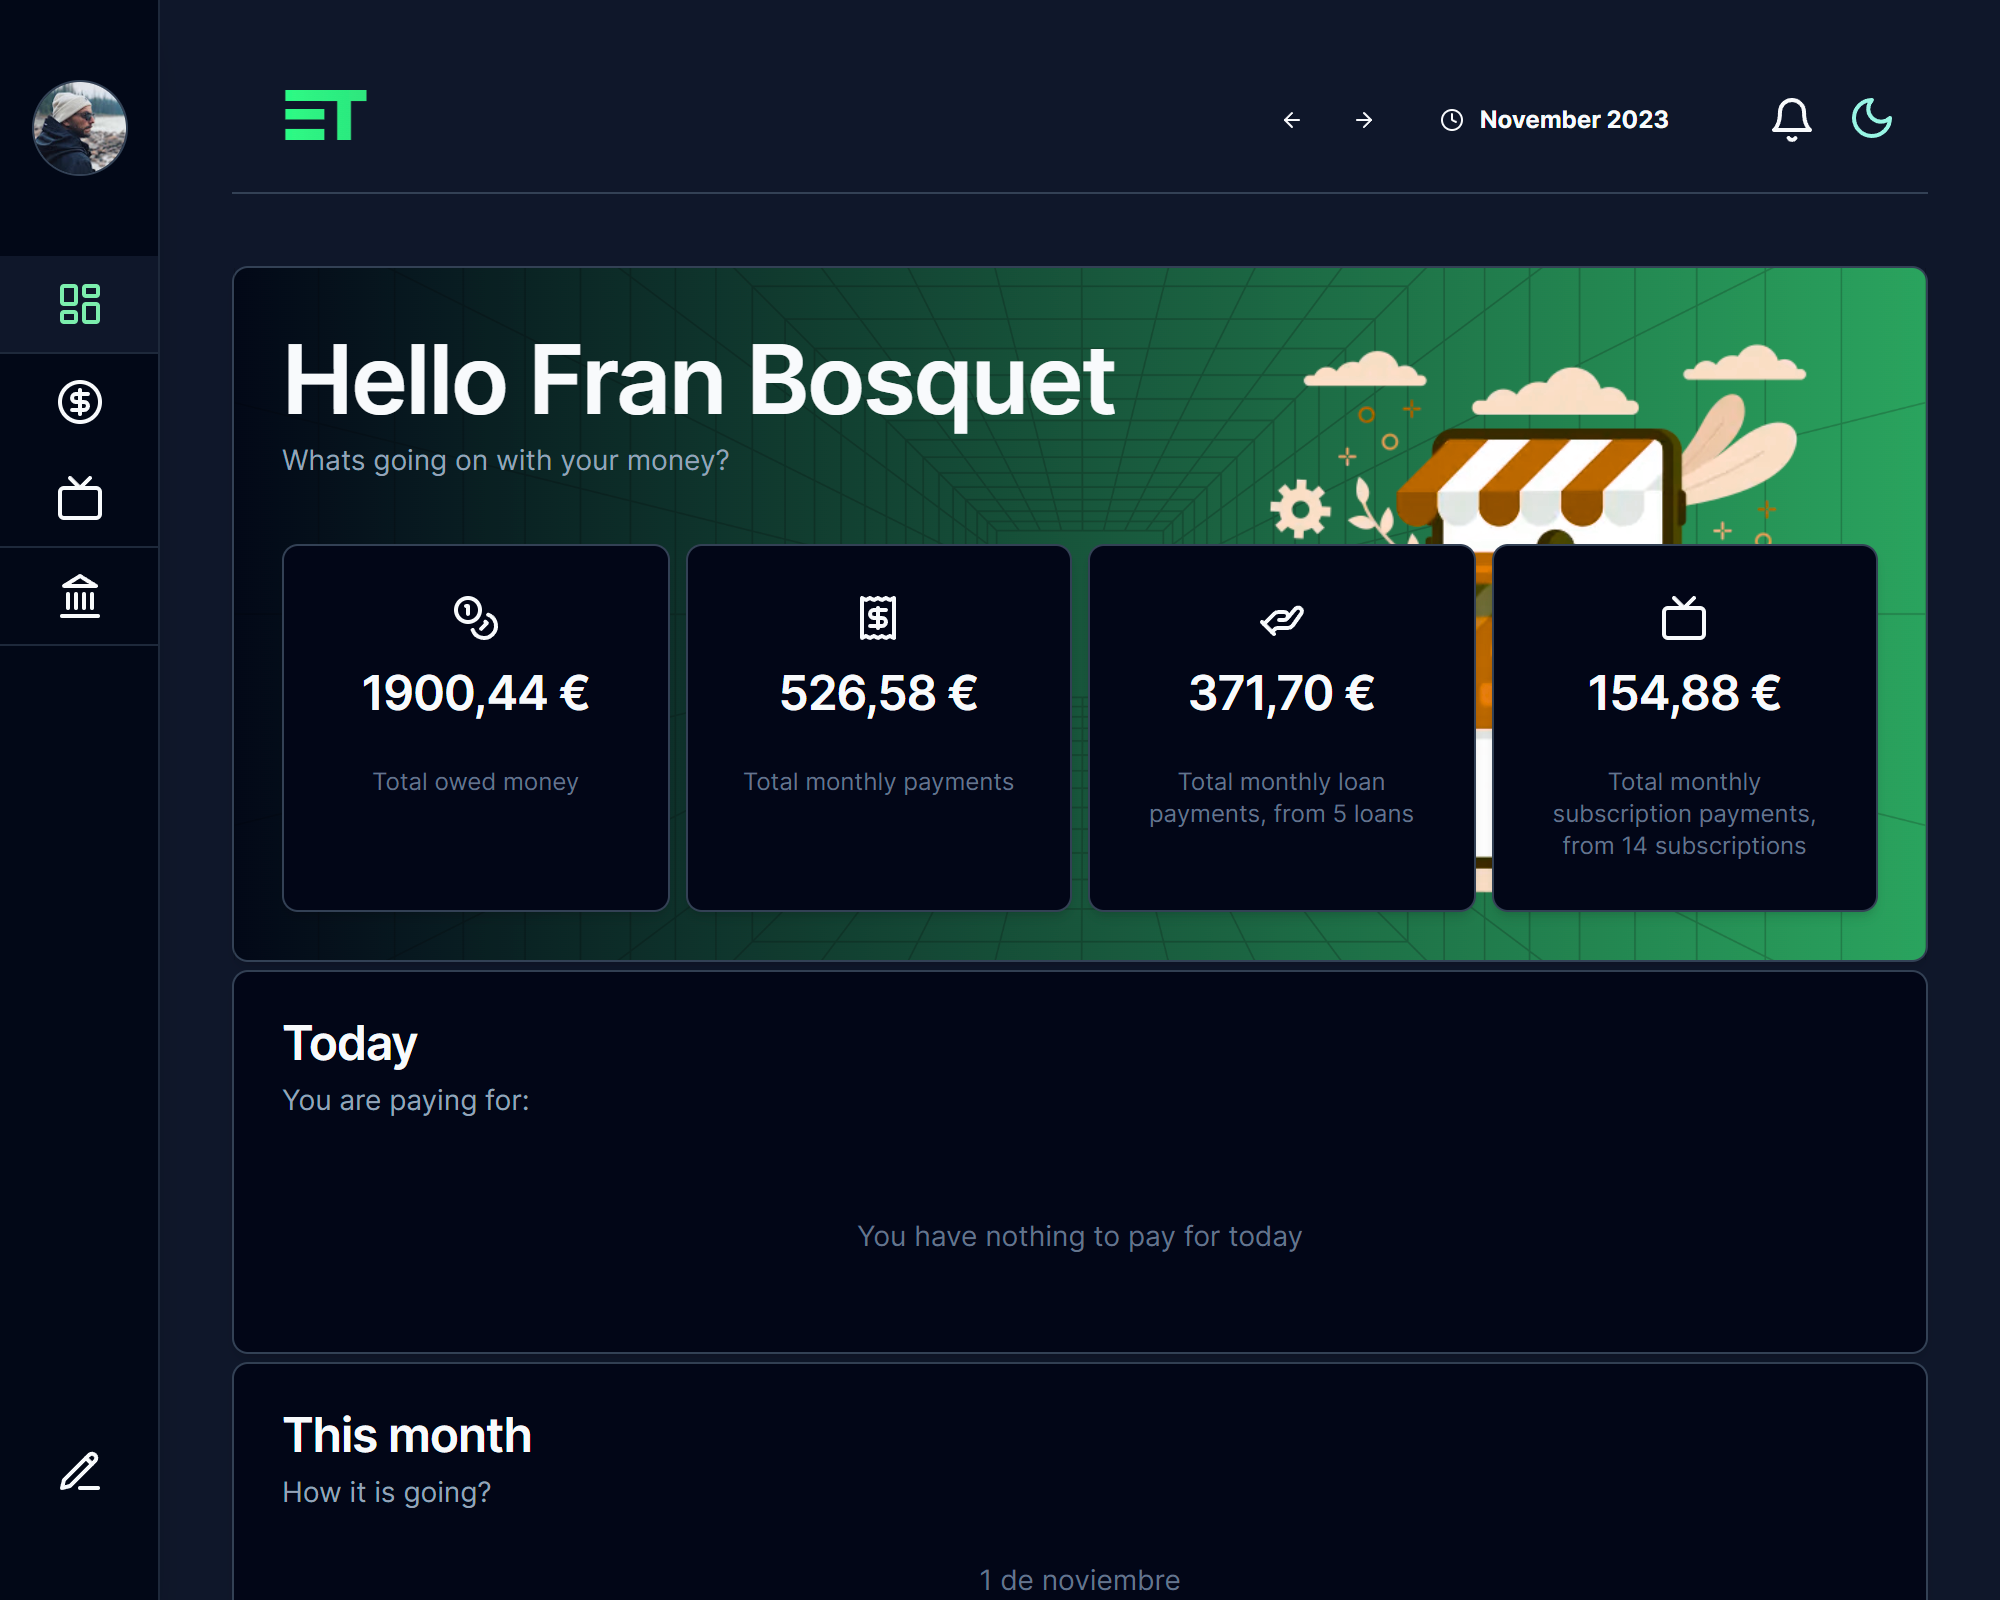
Task: Click the receipt icon above 526,58 €
Action: 878,618
